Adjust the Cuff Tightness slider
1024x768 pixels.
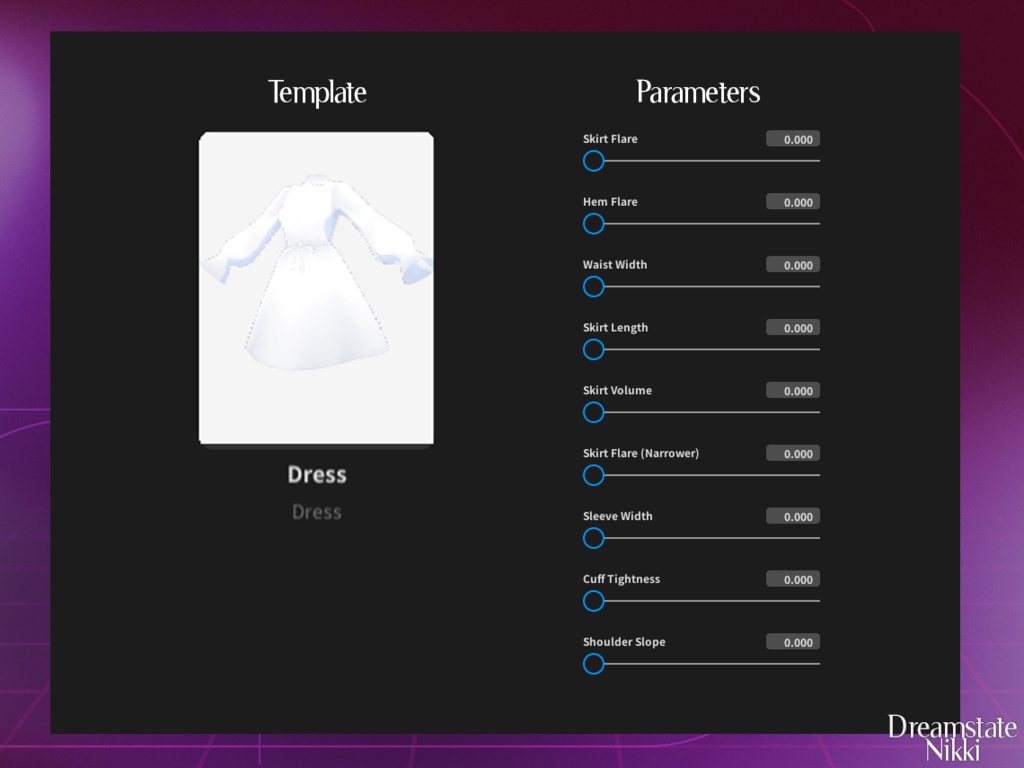click(x=593, y=601)
